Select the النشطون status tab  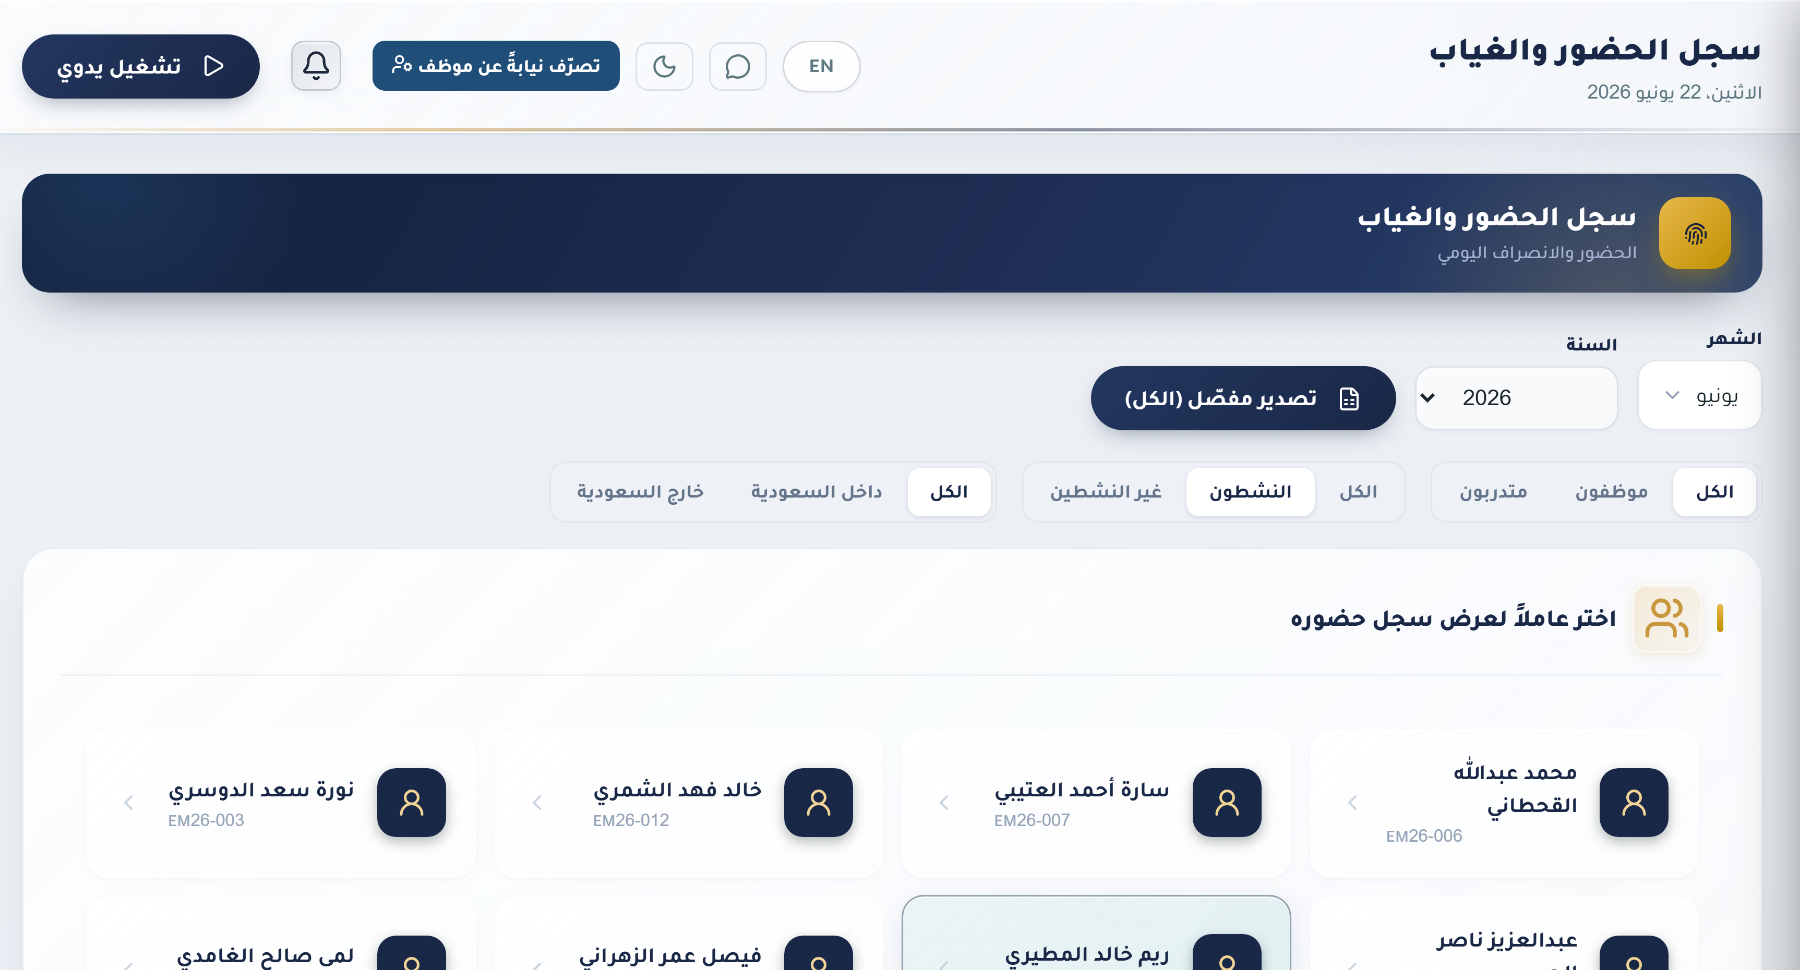(1250, 492)
